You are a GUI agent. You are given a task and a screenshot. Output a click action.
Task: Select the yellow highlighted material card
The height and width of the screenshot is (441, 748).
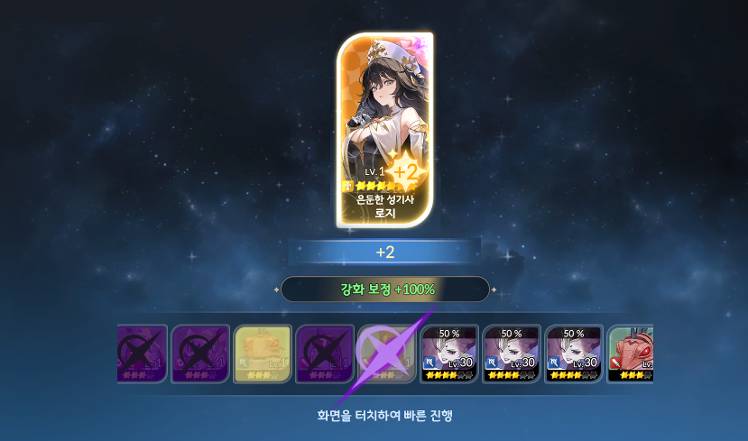263,354
